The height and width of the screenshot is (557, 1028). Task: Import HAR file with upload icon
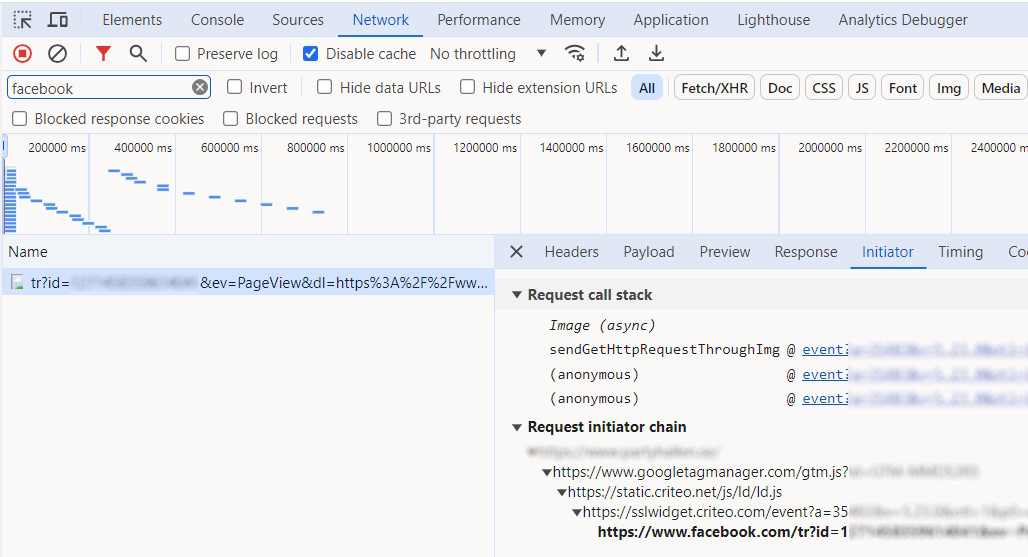pos(621,54)
